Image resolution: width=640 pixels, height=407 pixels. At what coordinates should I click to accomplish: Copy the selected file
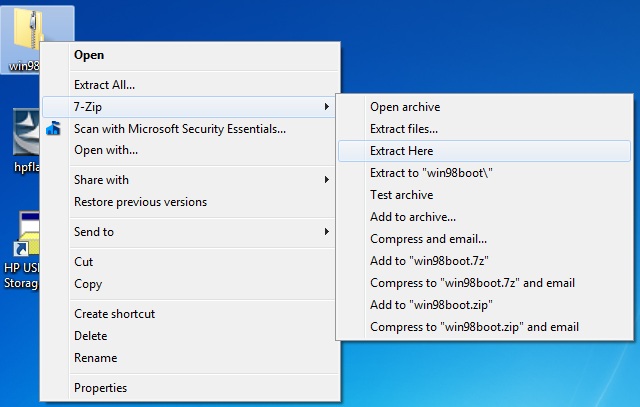191,284
